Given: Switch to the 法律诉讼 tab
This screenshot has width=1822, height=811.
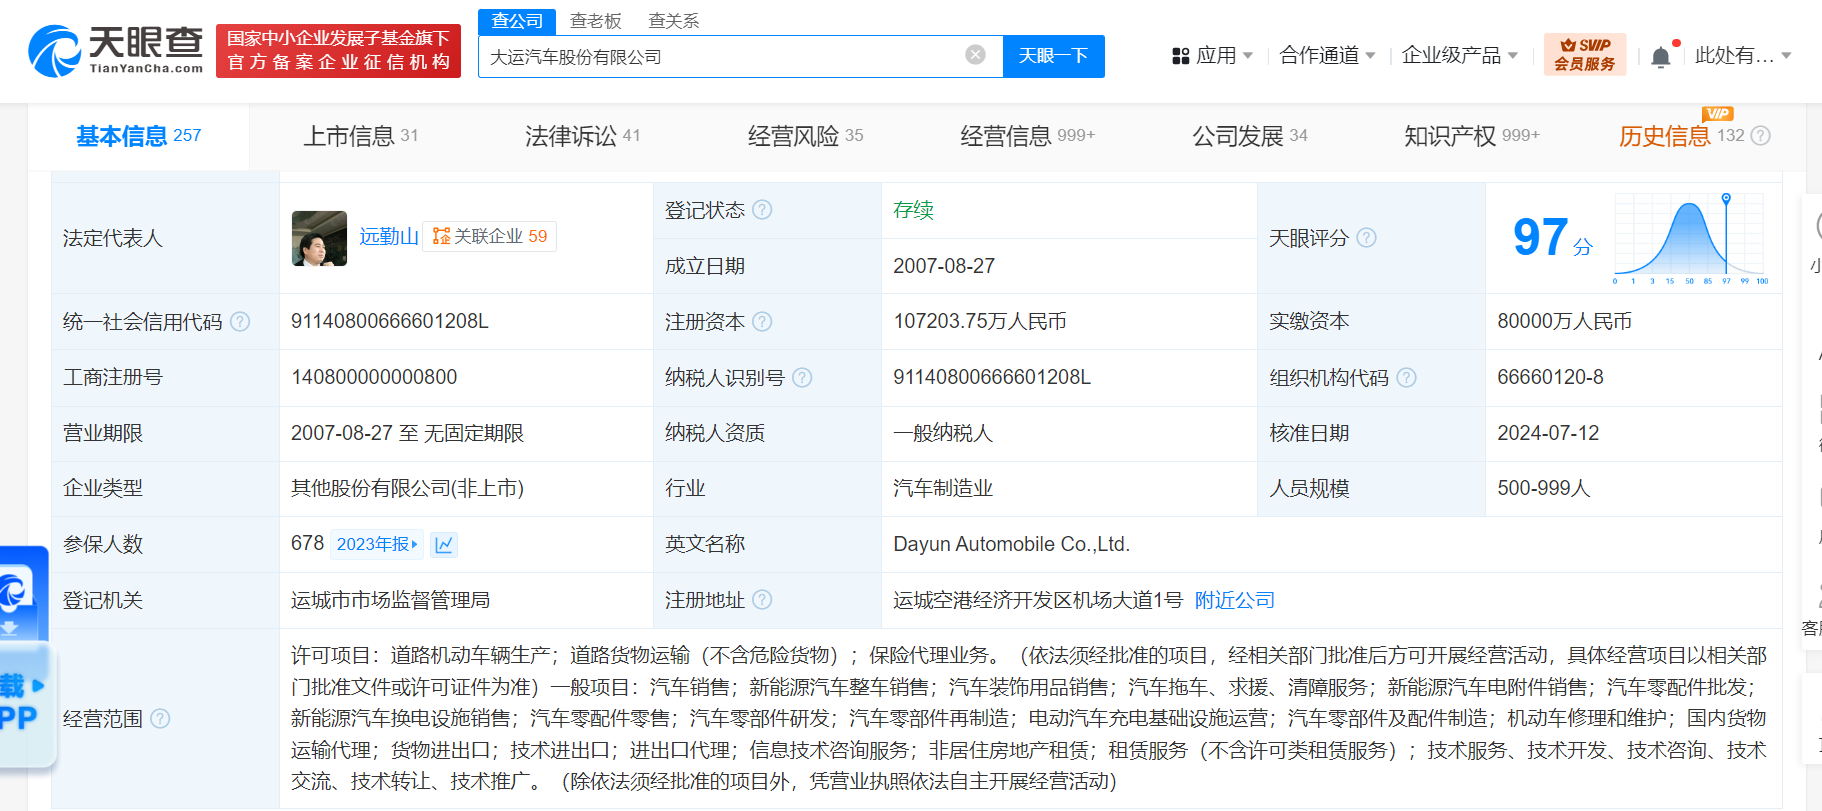Looking at the screenshot, I should 581,136.
